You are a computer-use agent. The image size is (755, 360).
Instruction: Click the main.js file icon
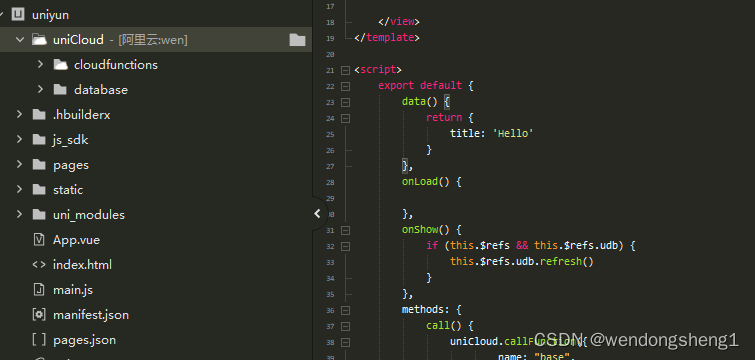point(39,290)
